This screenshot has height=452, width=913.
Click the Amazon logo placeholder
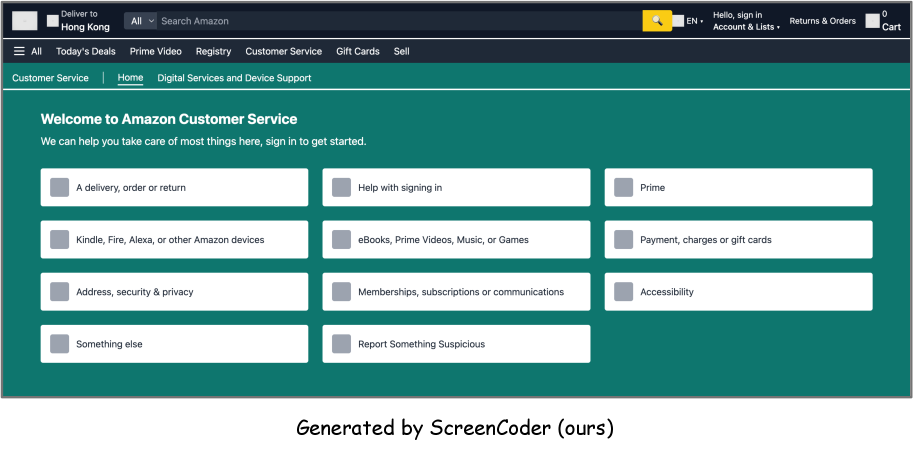coord(25,21)
